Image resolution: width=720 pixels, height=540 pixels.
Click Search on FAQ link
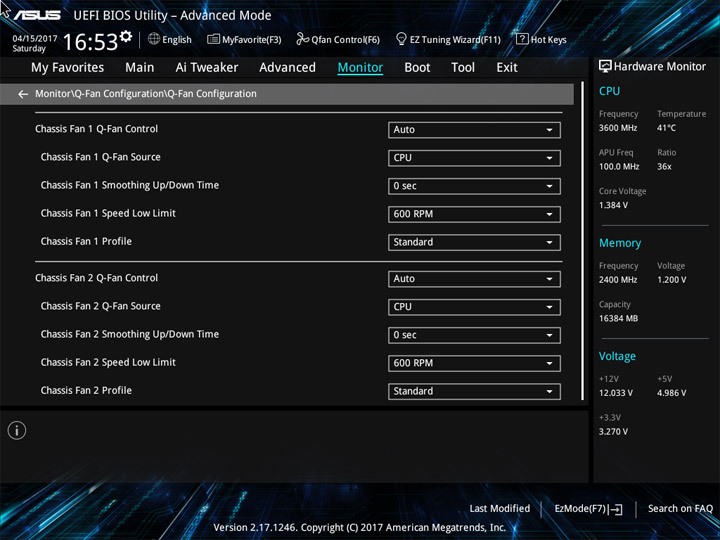[x=680, y=509]
